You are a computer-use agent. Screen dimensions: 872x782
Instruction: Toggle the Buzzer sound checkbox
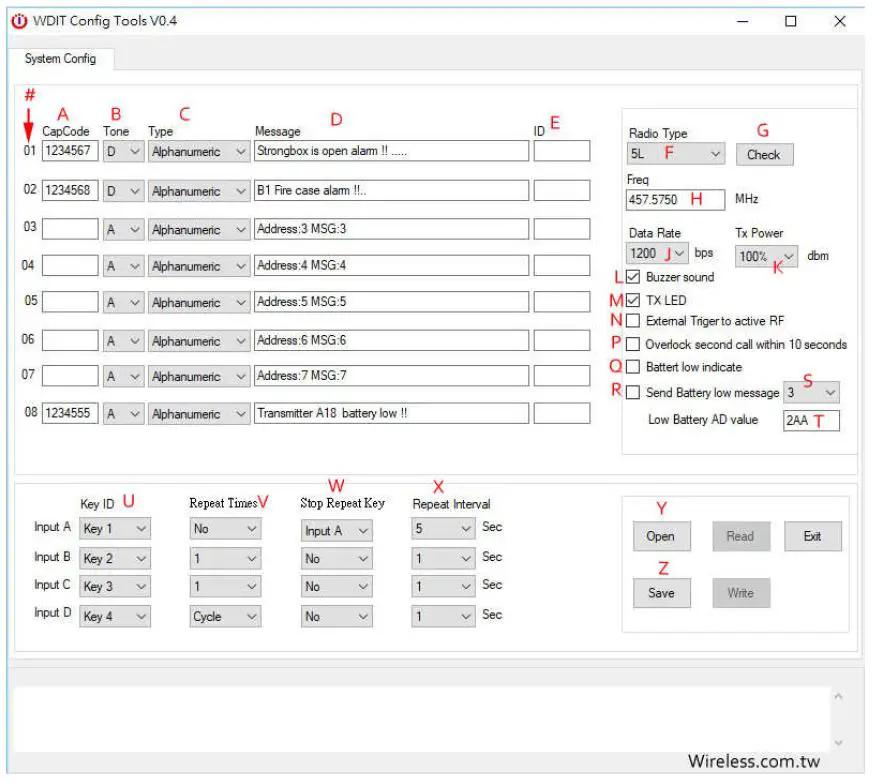point(633,277)
